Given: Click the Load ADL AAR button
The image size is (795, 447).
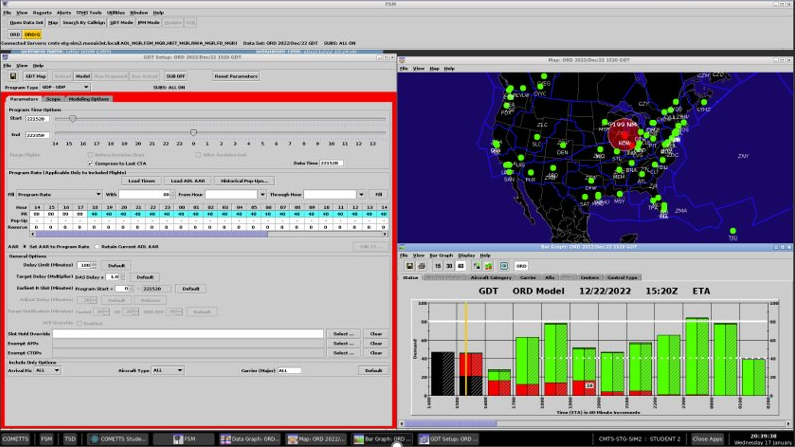Looking at the screenshot, I should [188, 181].
